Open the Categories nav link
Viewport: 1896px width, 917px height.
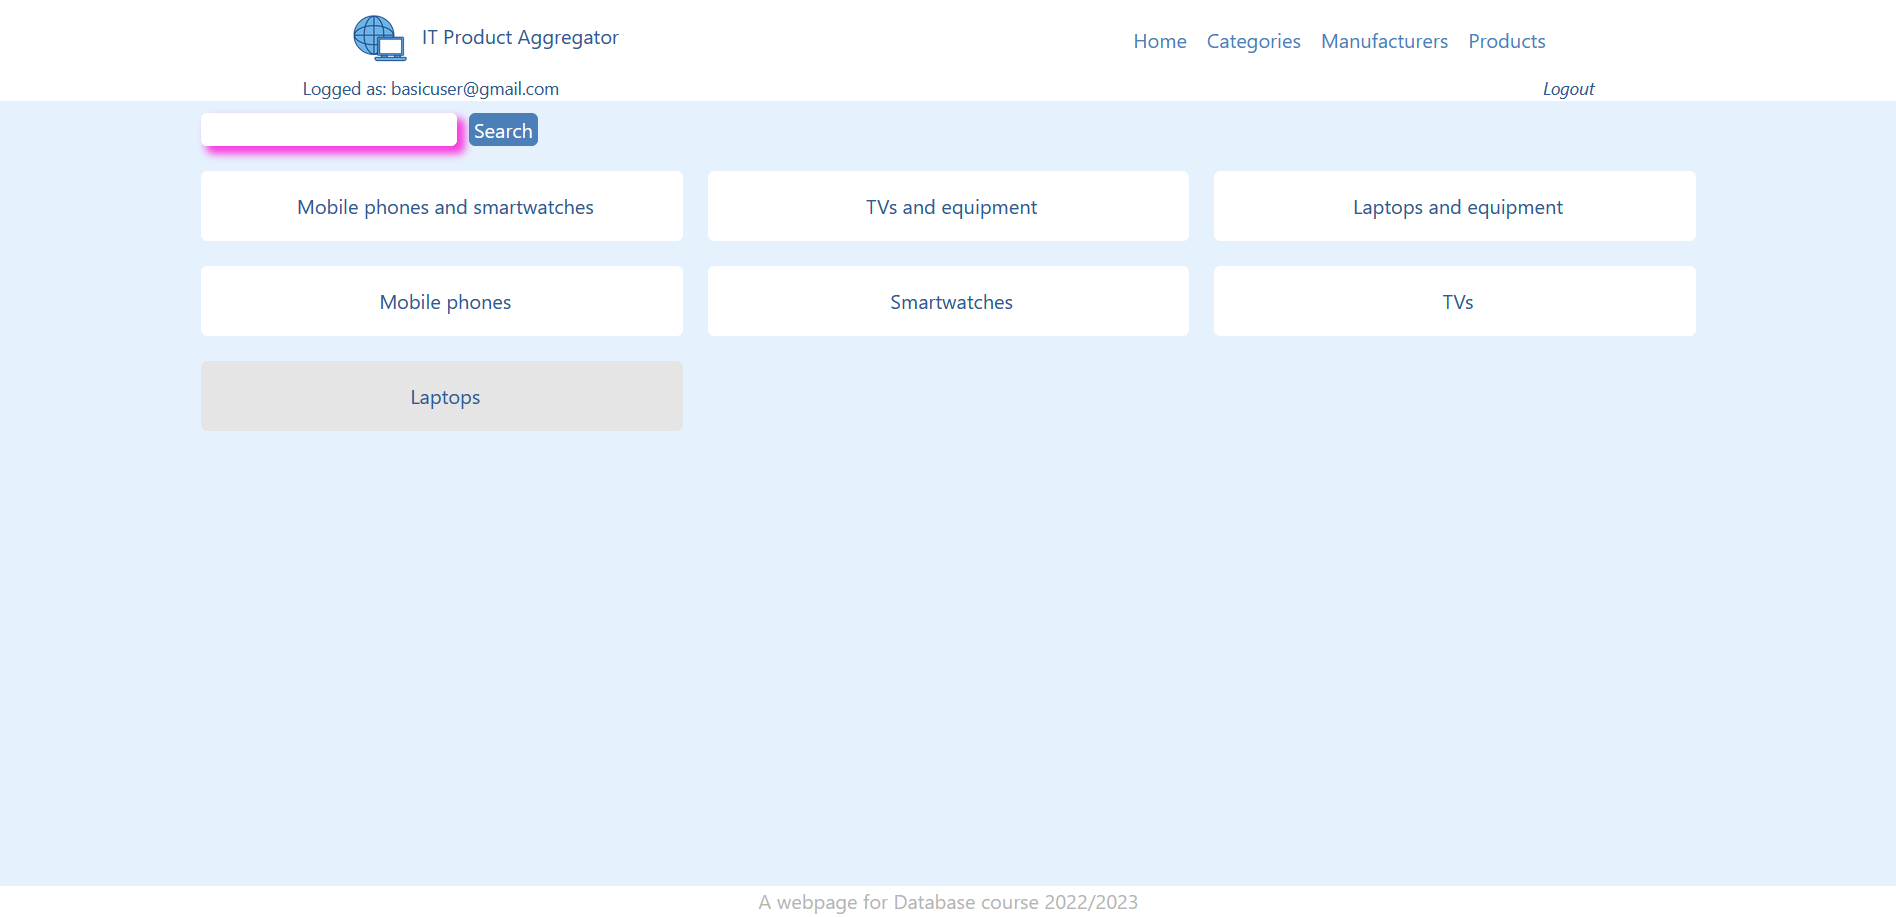(x=1253, y=41)
